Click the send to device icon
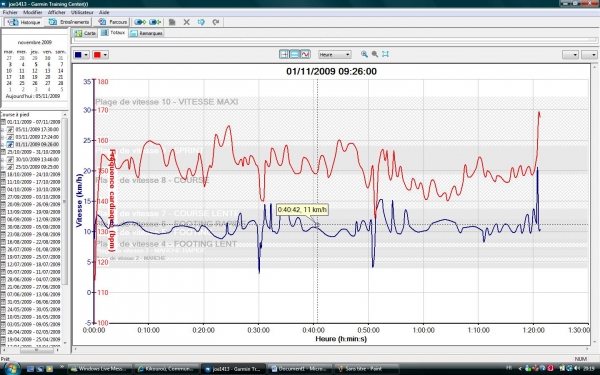600x375 pixels. point(140,22)
